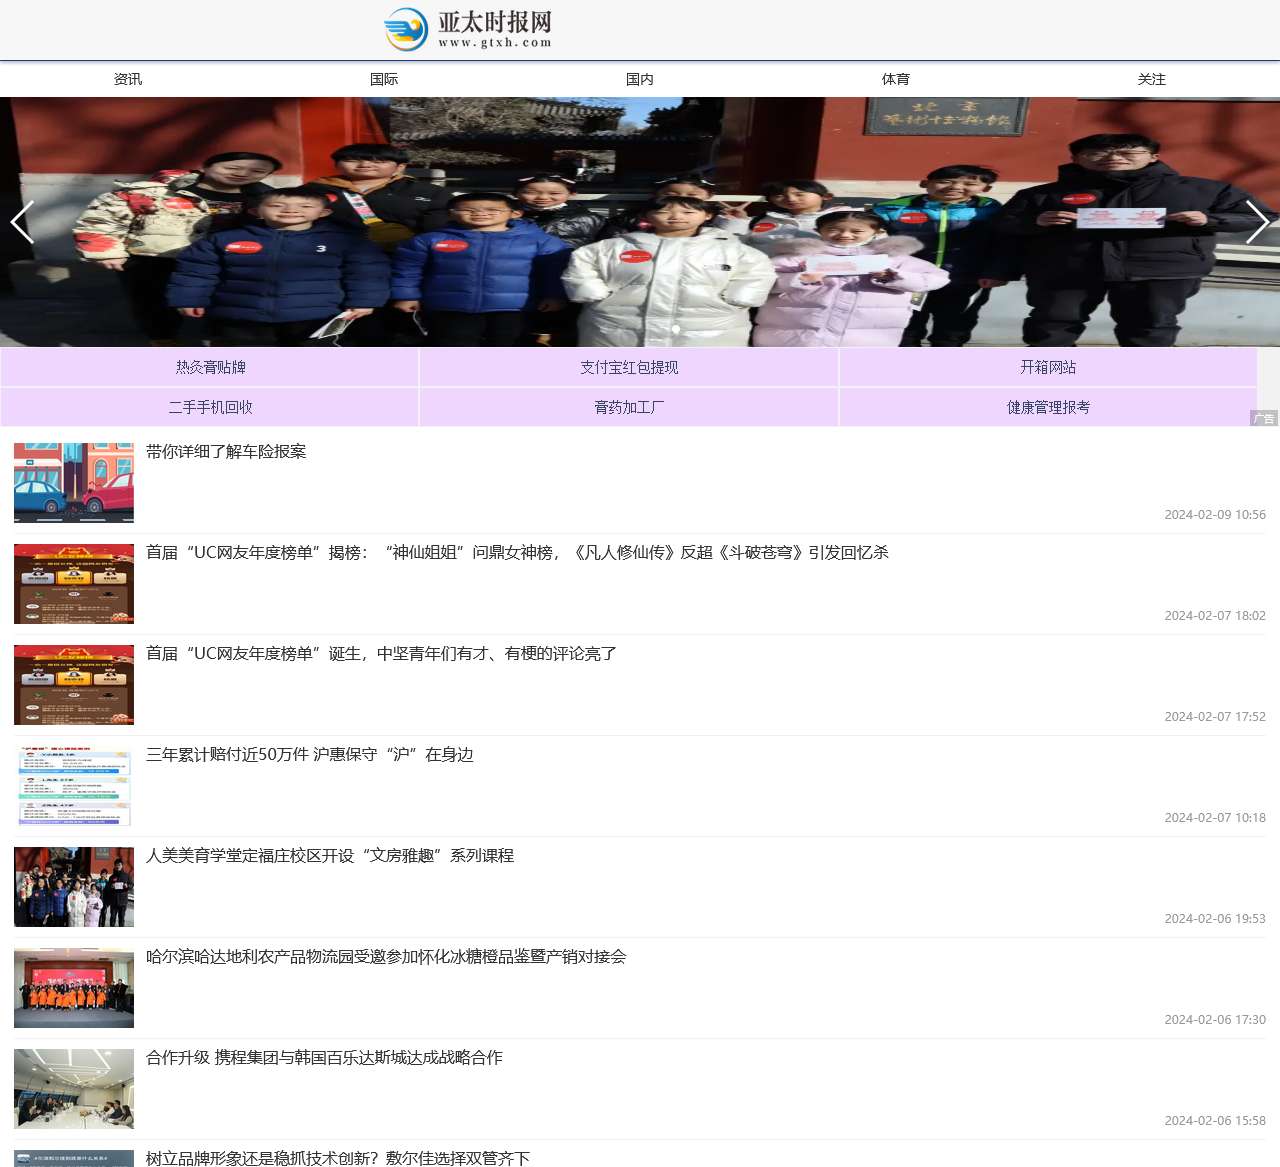Show next carousel slide arrow
This screenshot has height=1167, width=1280.
pos(1257,222)
